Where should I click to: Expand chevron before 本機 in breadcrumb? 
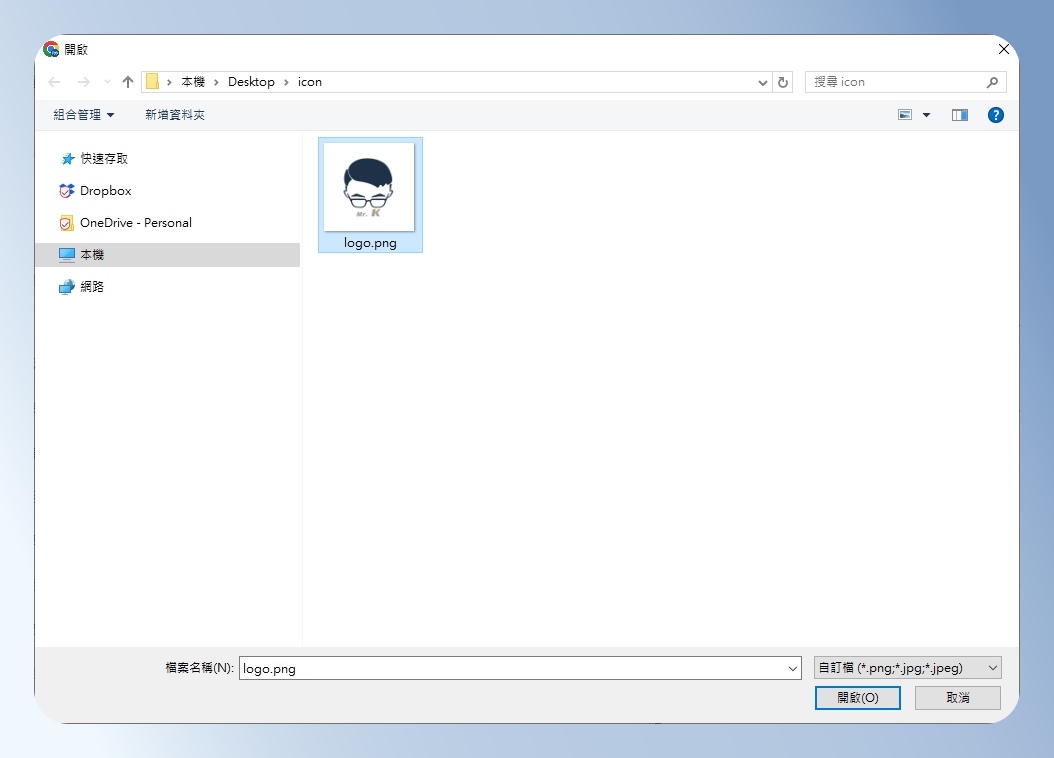pyautogui.click(x=169, y=82)
